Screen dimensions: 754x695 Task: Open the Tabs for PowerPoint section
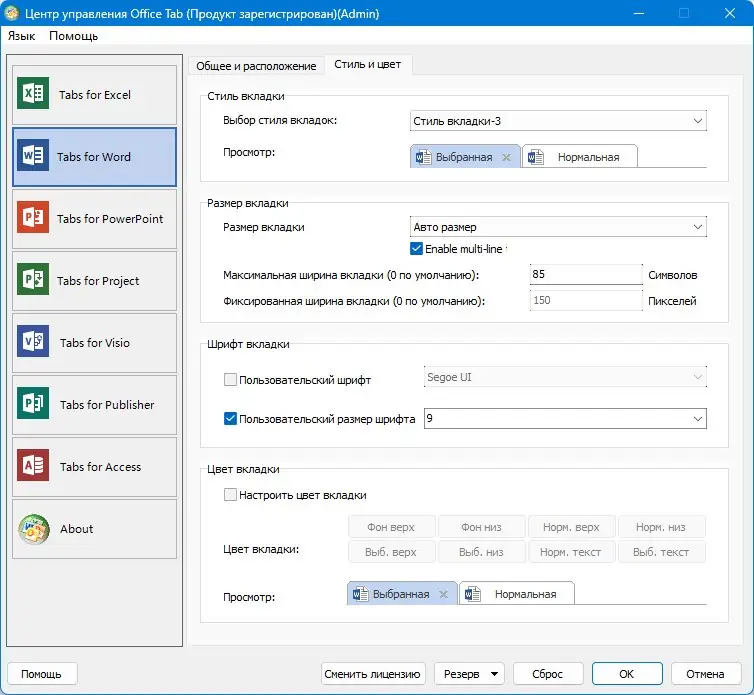94,219
